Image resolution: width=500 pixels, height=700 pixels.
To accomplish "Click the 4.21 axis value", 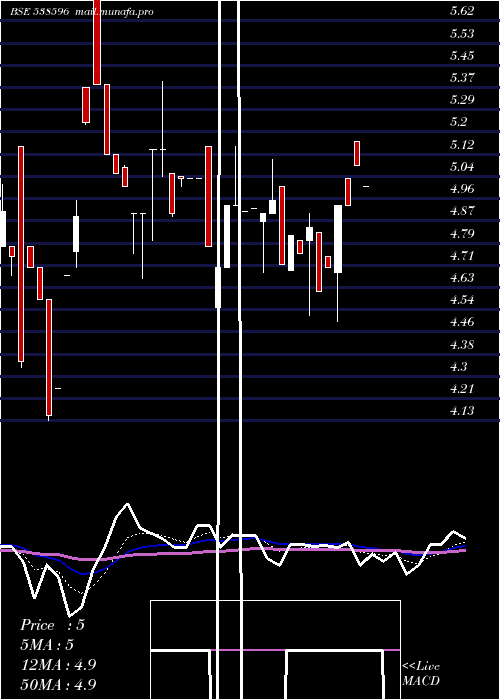I will coord(462,388).
